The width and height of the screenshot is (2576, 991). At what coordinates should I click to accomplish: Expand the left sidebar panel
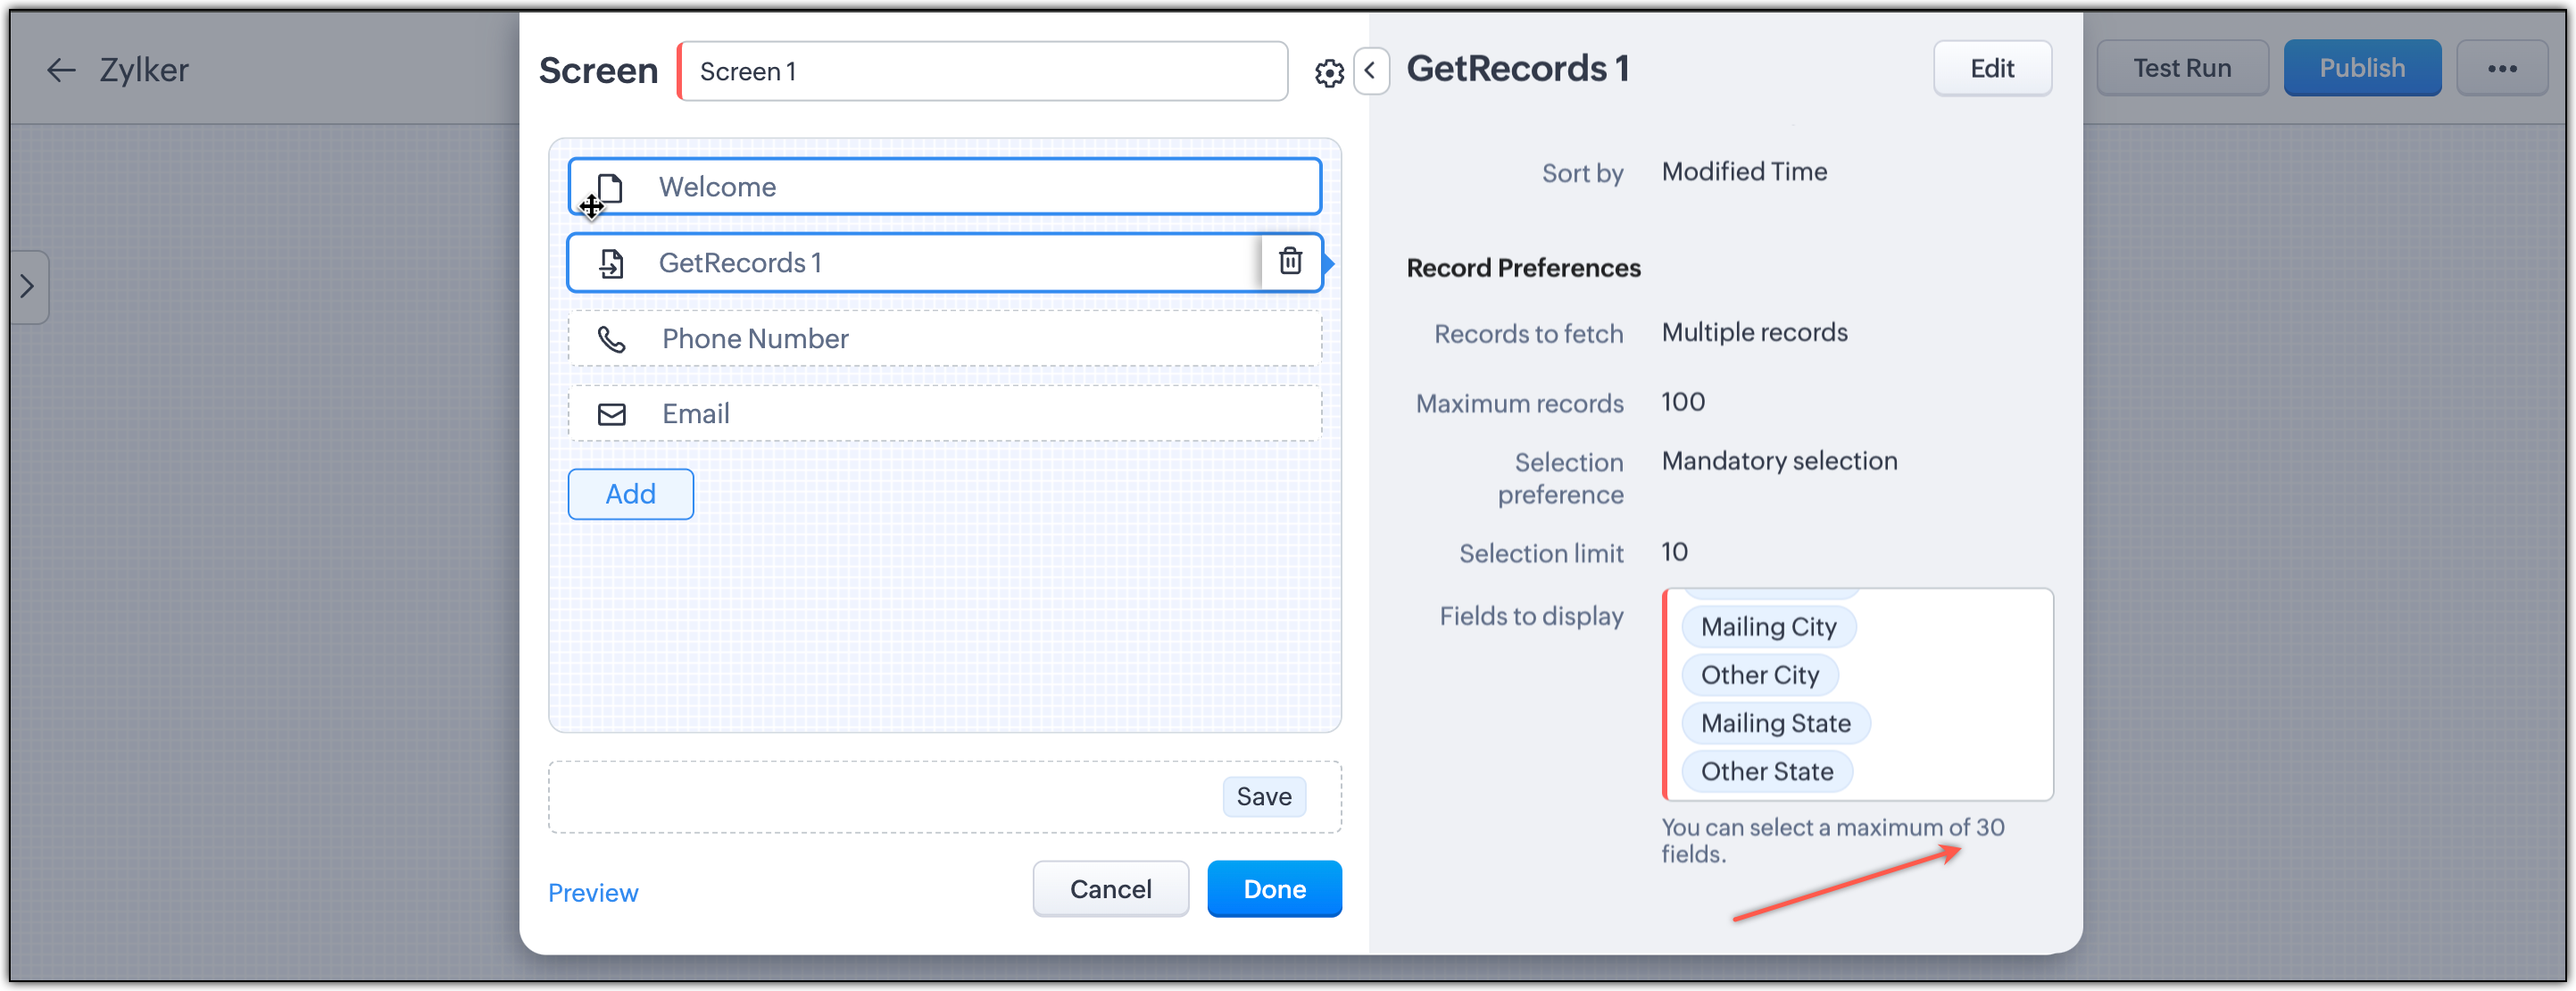pos(28,287)
